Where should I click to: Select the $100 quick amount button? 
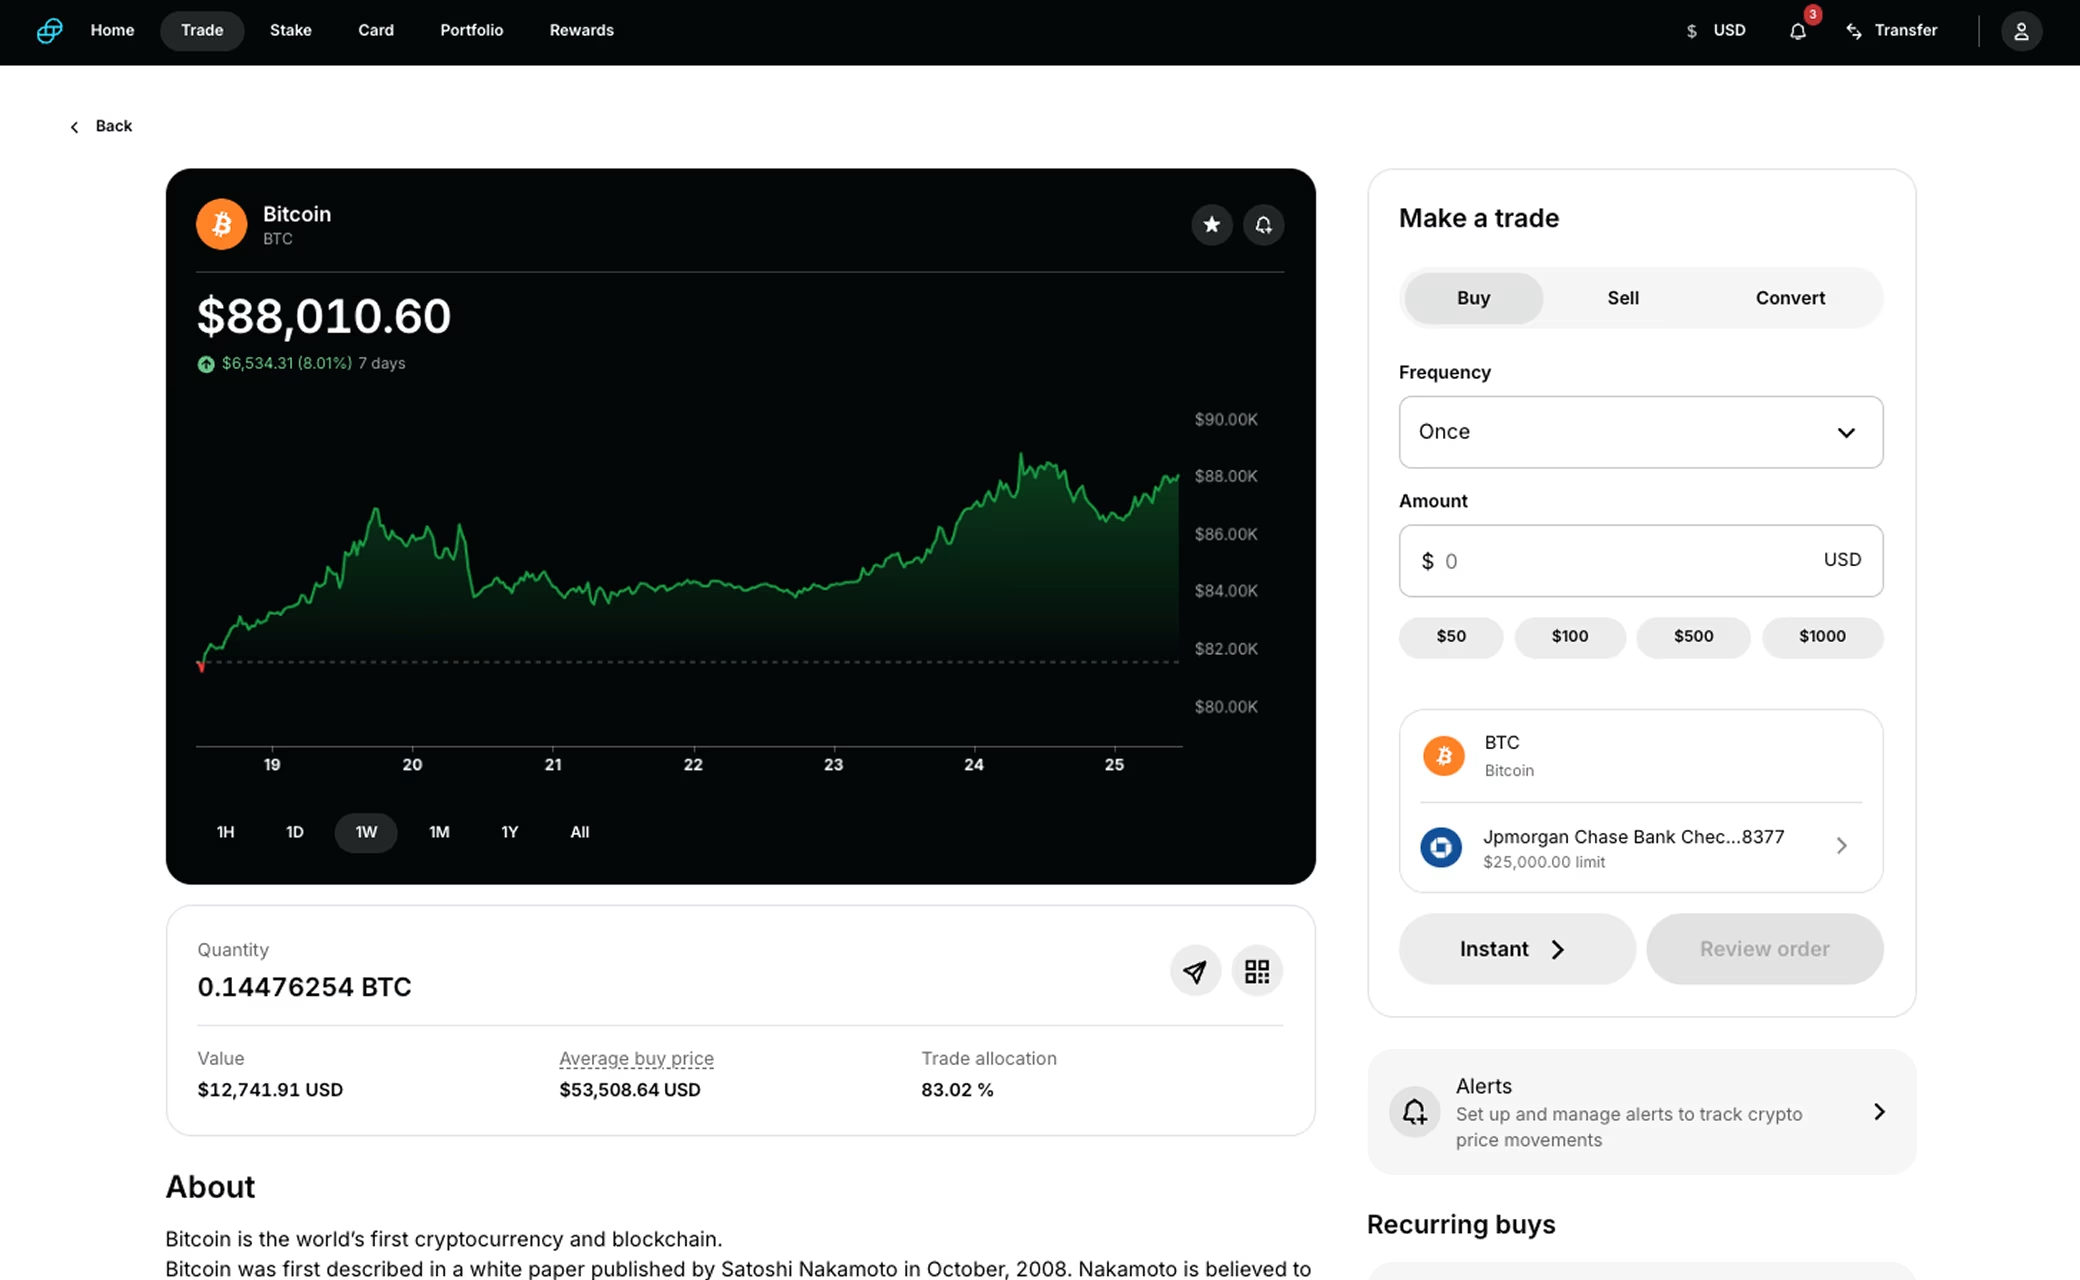[1570, 637]
